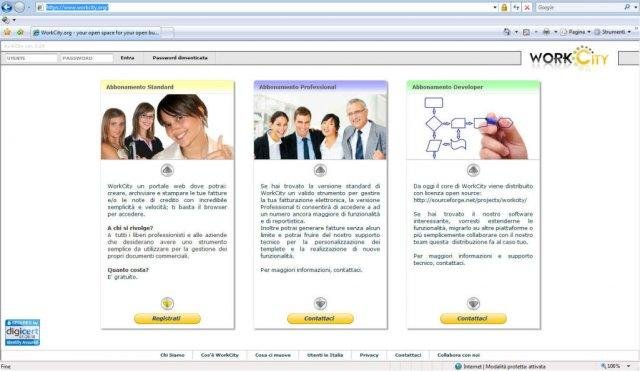Screen dimensions: 640x371
Task: Click the DigiCert secured badge
Action: 22,333
